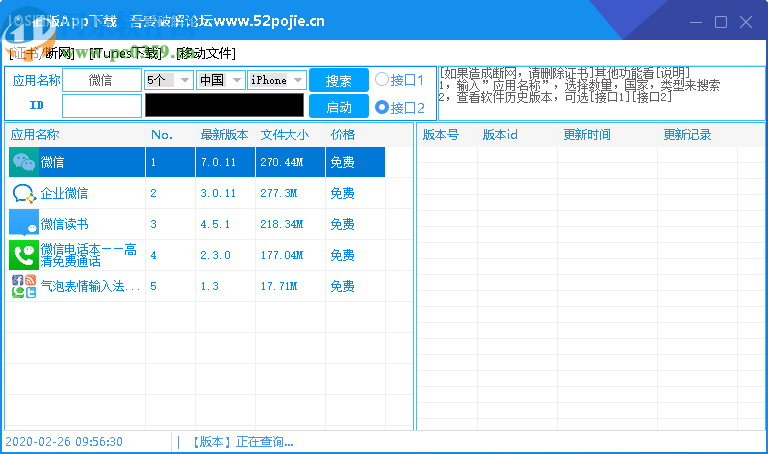The image size is (768, 454).
Task: Click the 启动 start button
Action: point(338,106)
